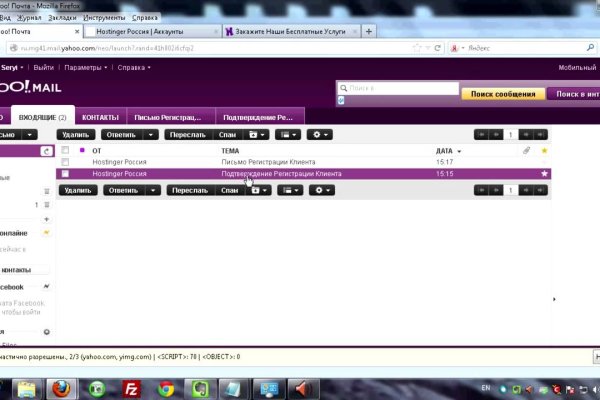The image size is (600, 400).
Task: Click the gear icon at the sidebar bottom
Action: click(47, 332)
